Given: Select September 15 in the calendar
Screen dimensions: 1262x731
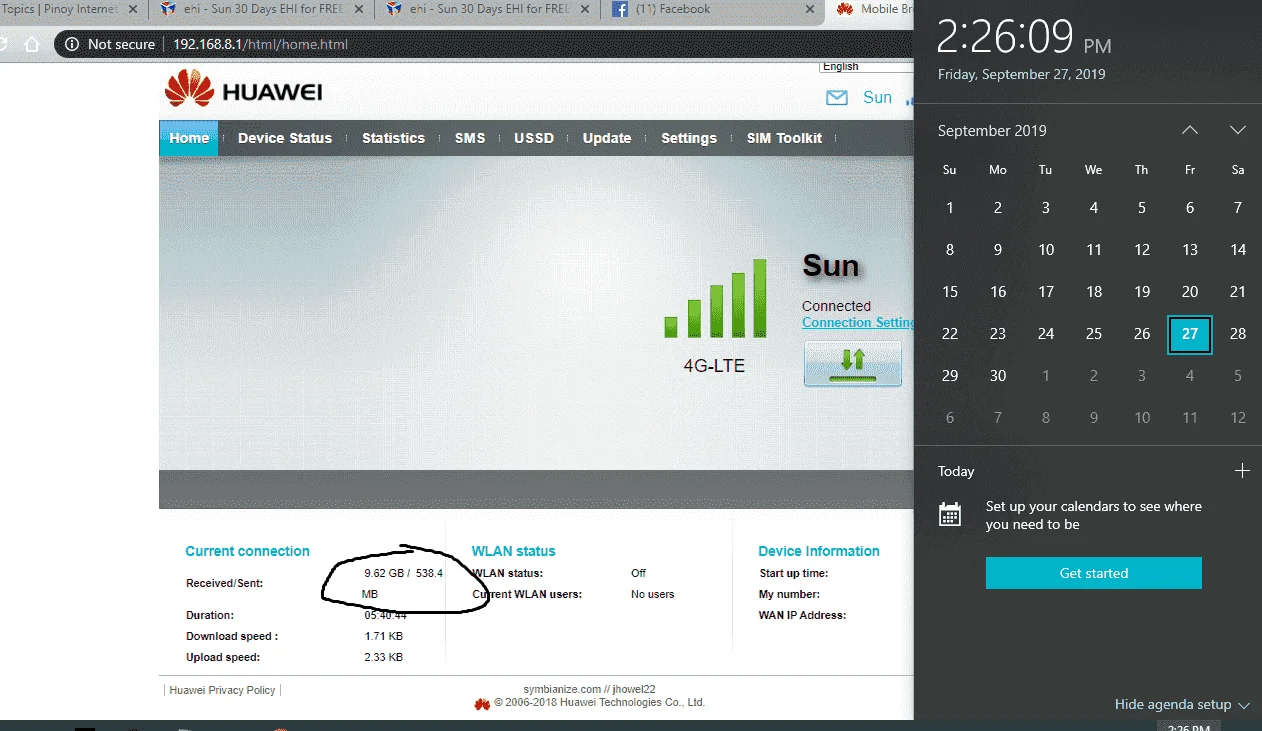Looking at the screenshot, I should click(x=950, y=292).
